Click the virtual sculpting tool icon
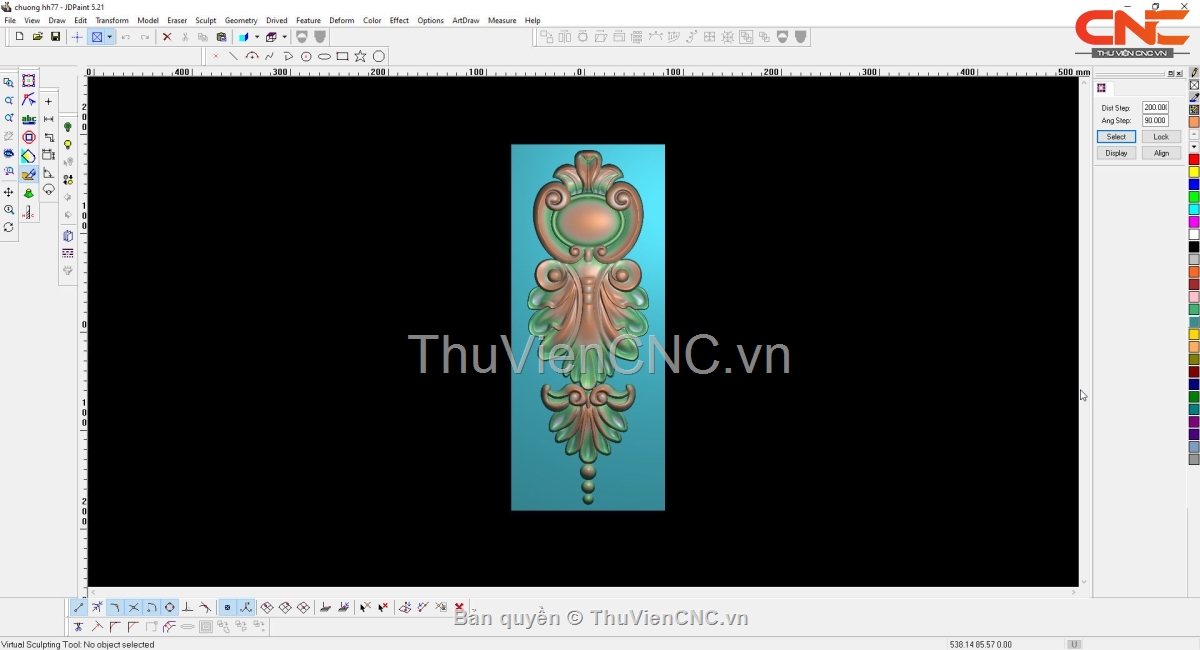This screenshot has width=1200, height=650. click(28, 174)
